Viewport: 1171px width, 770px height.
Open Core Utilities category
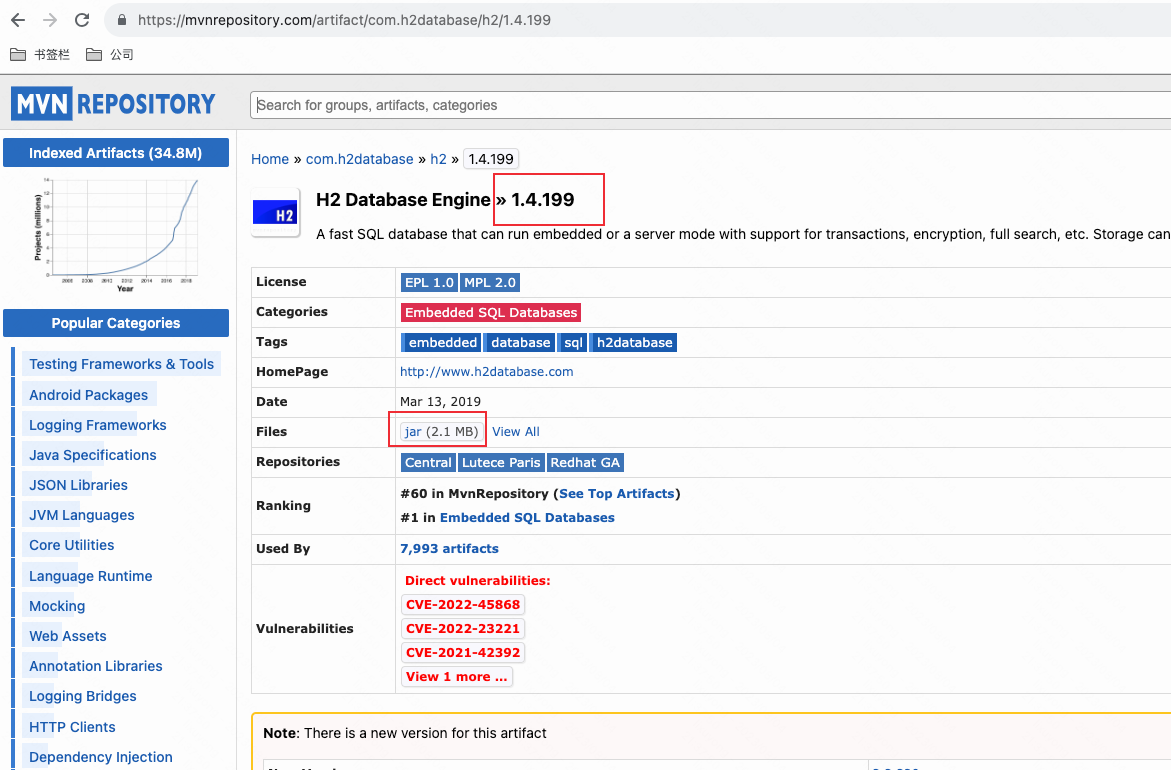[x=71, y=545]
